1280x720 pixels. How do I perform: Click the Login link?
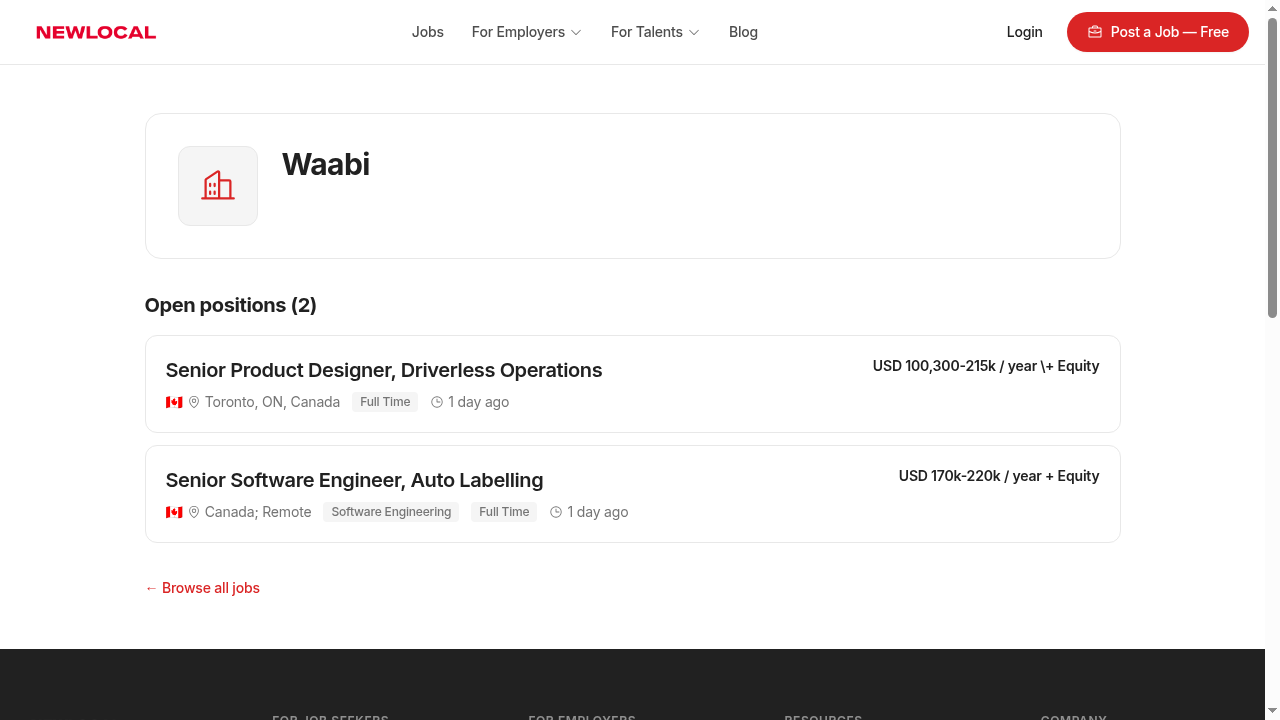click(x=1024, y=32)
